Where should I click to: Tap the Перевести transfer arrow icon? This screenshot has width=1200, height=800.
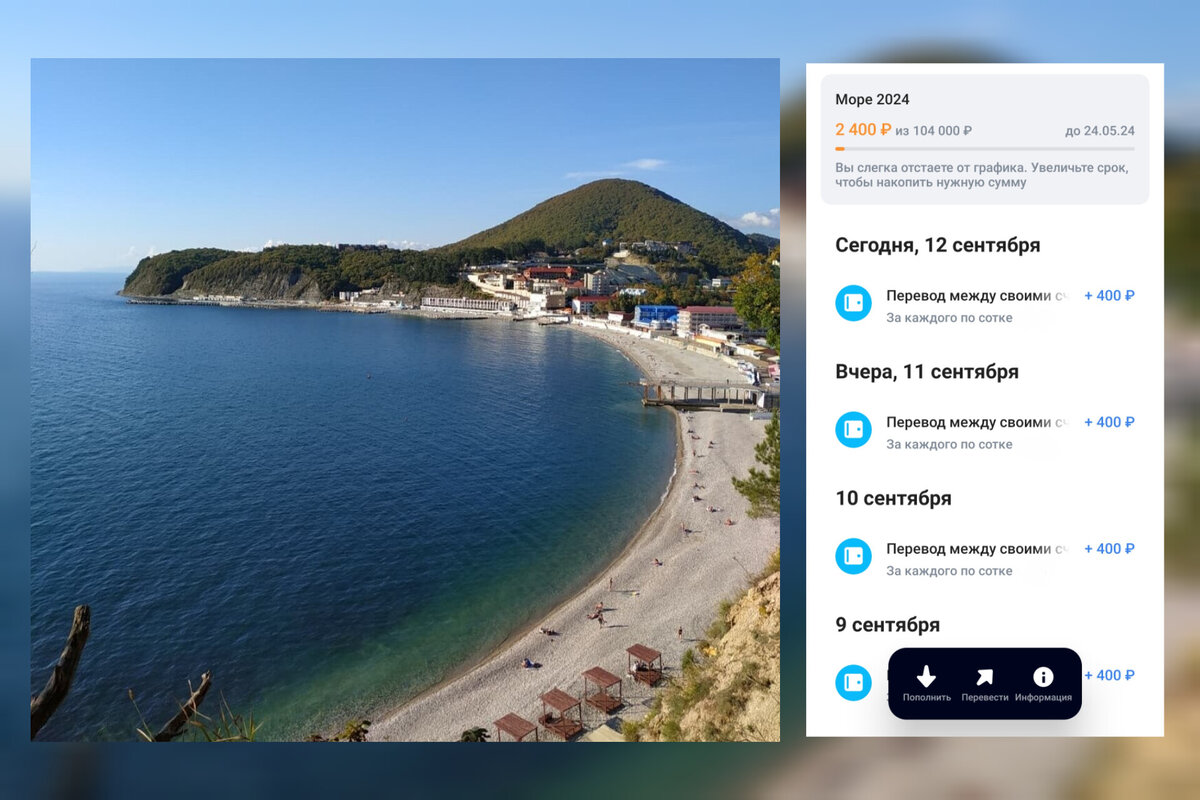(x=985, y=676)
